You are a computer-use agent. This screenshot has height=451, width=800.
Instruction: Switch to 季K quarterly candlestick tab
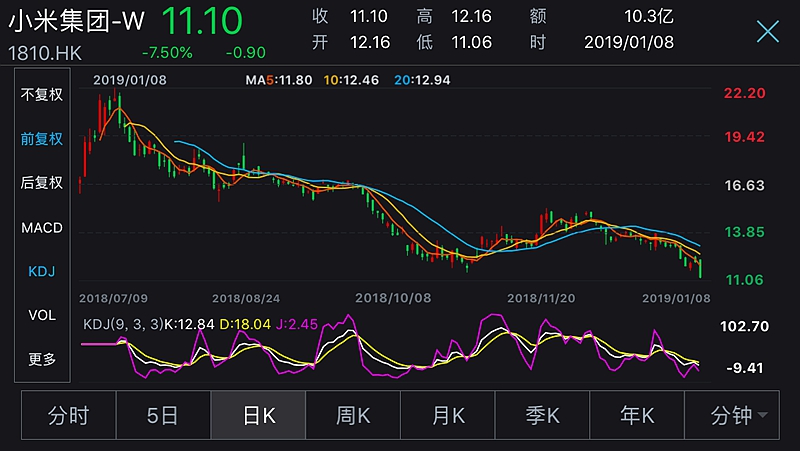tap(542, 415)
